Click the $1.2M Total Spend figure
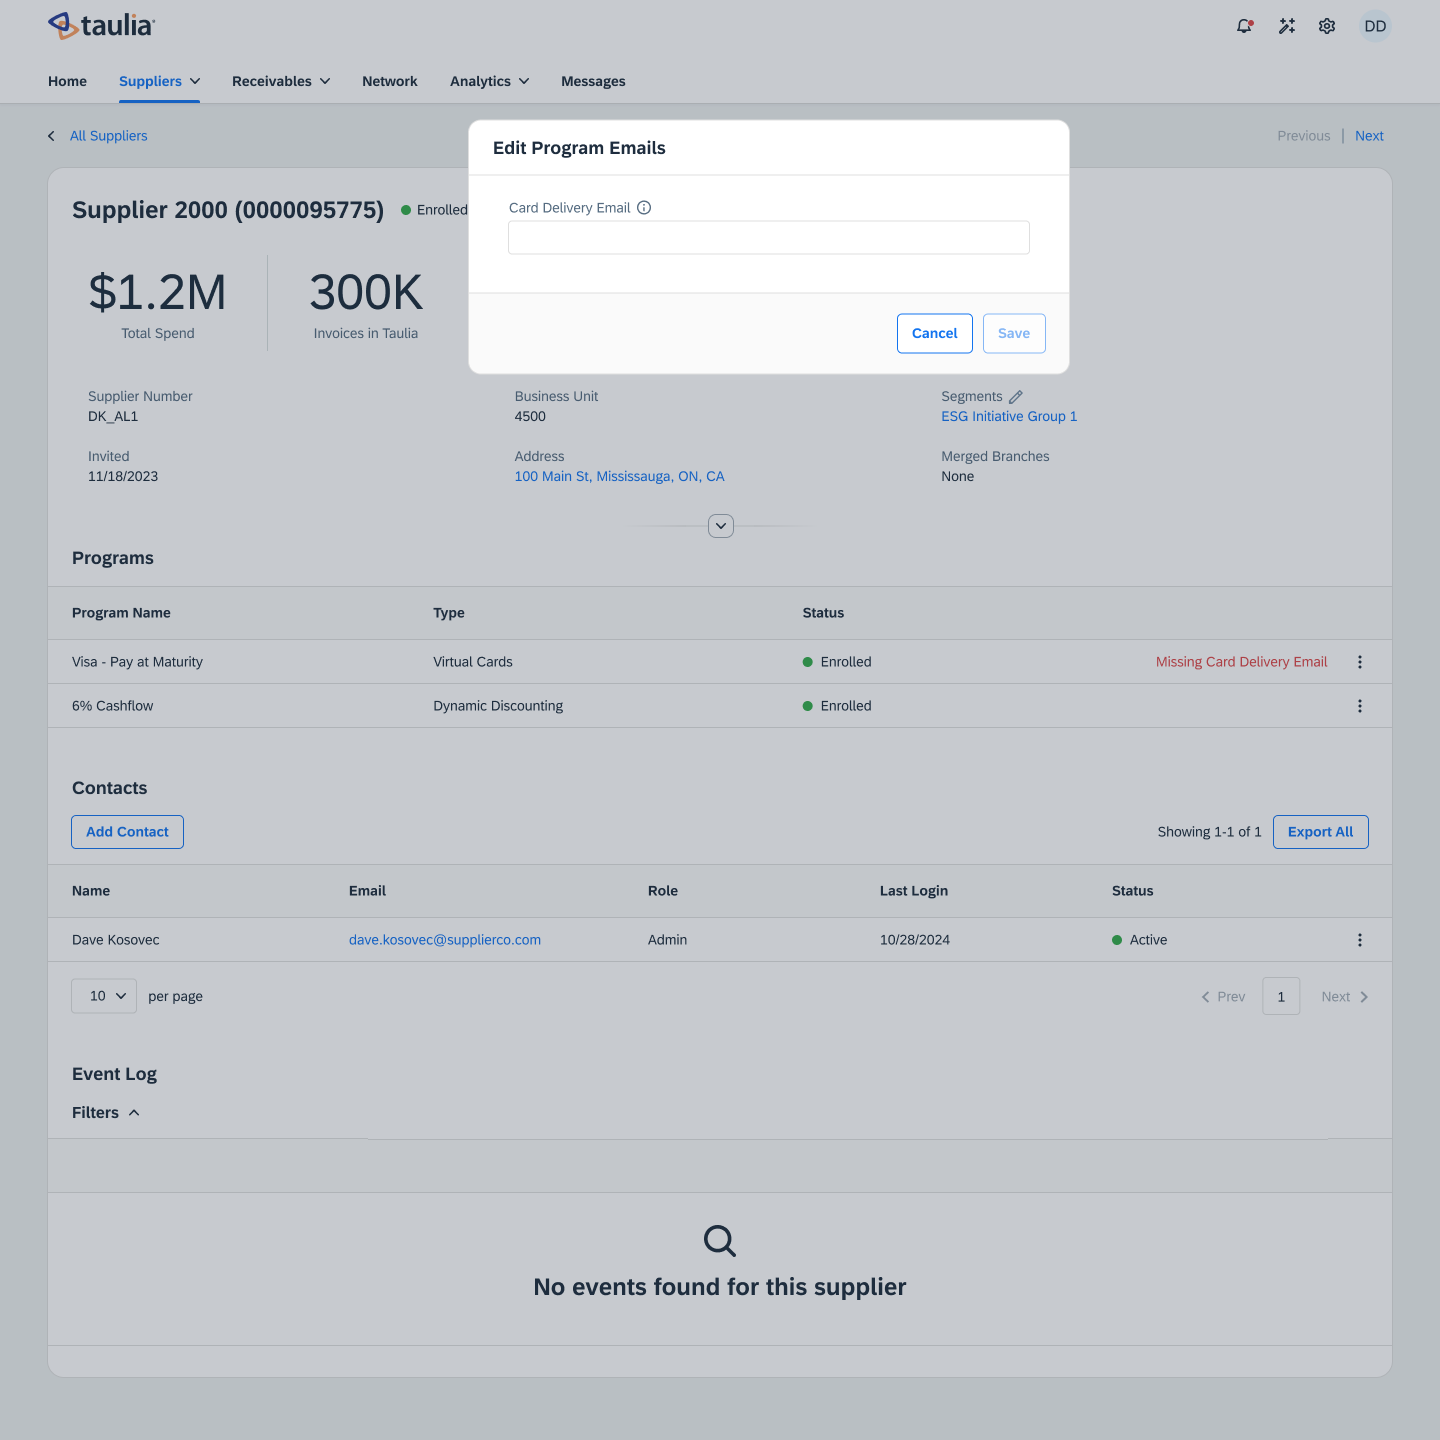 pyautogui.click(x=158, y=293)
